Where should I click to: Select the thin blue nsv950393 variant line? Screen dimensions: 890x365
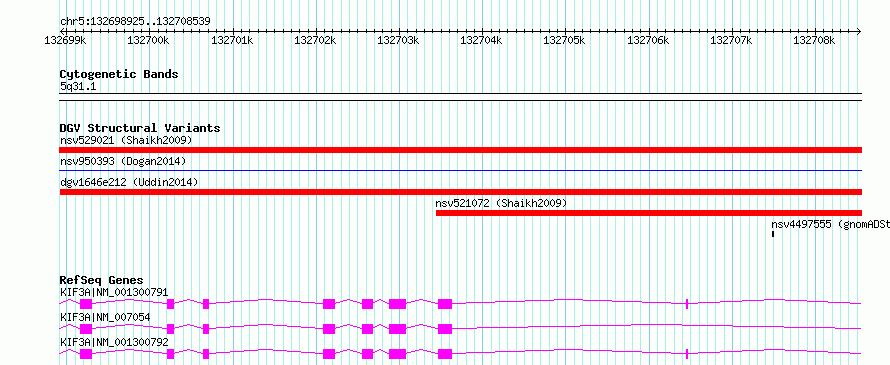point(460,170)
